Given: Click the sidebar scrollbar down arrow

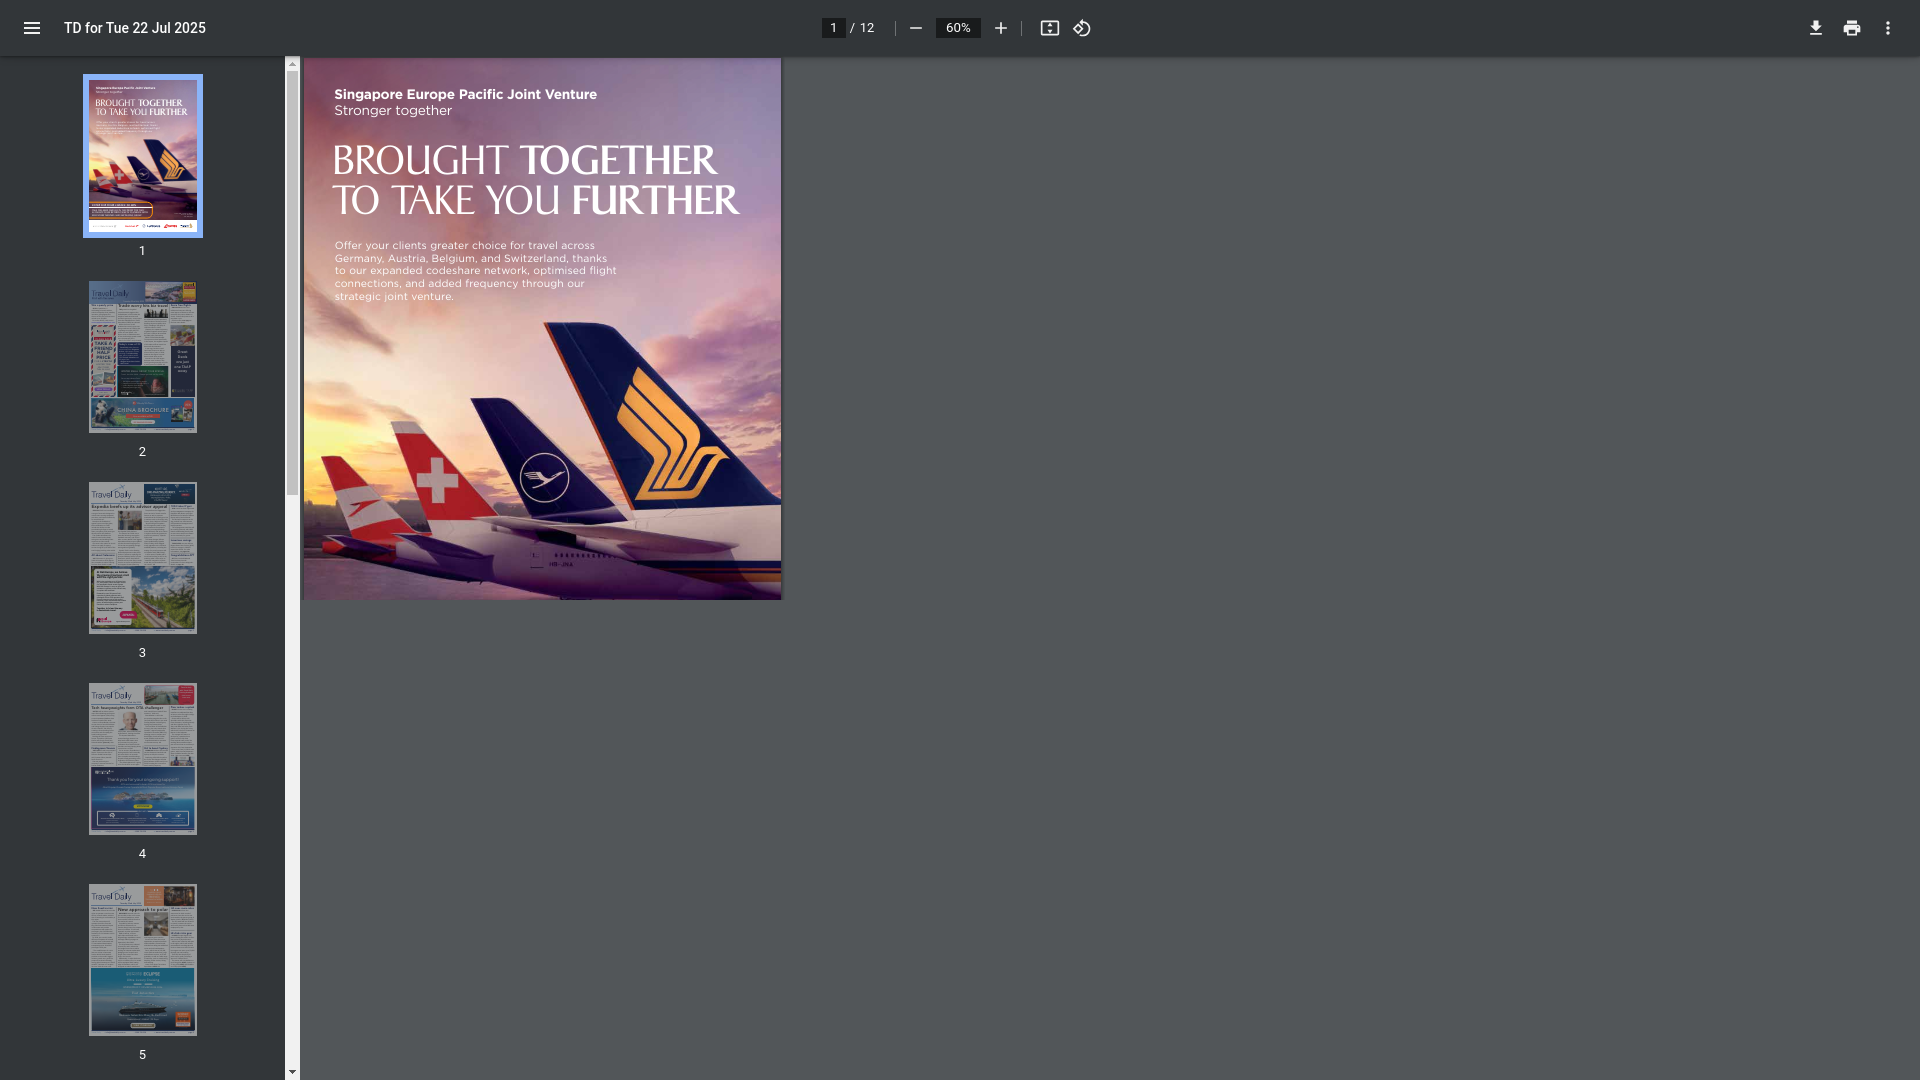Looking at the screenshot, I should [x=292, y=1072].
